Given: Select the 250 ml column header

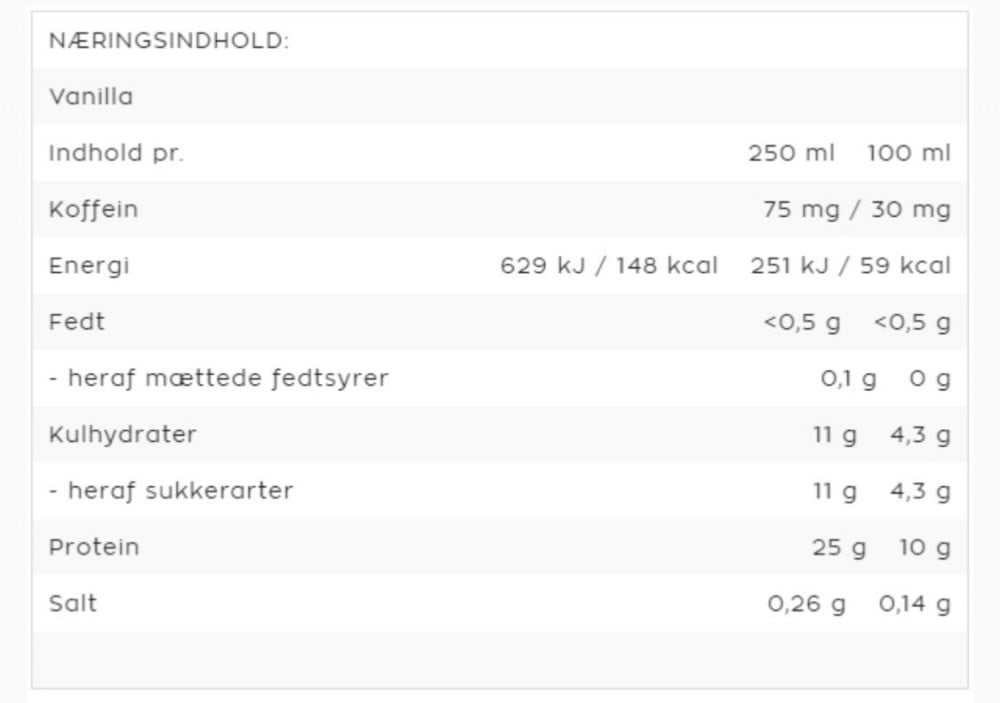Looking at the screenshot, I should tap(791, 153).
